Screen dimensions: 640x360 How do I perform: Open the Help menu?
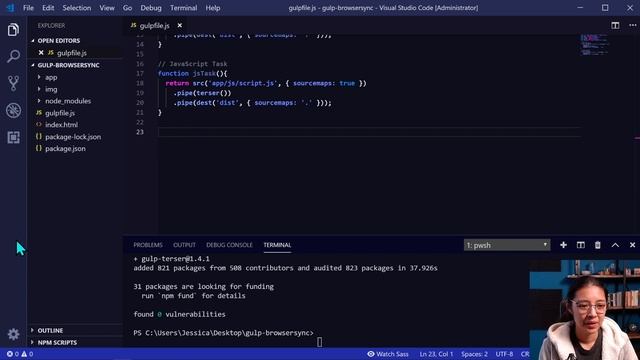click(213, 8)
